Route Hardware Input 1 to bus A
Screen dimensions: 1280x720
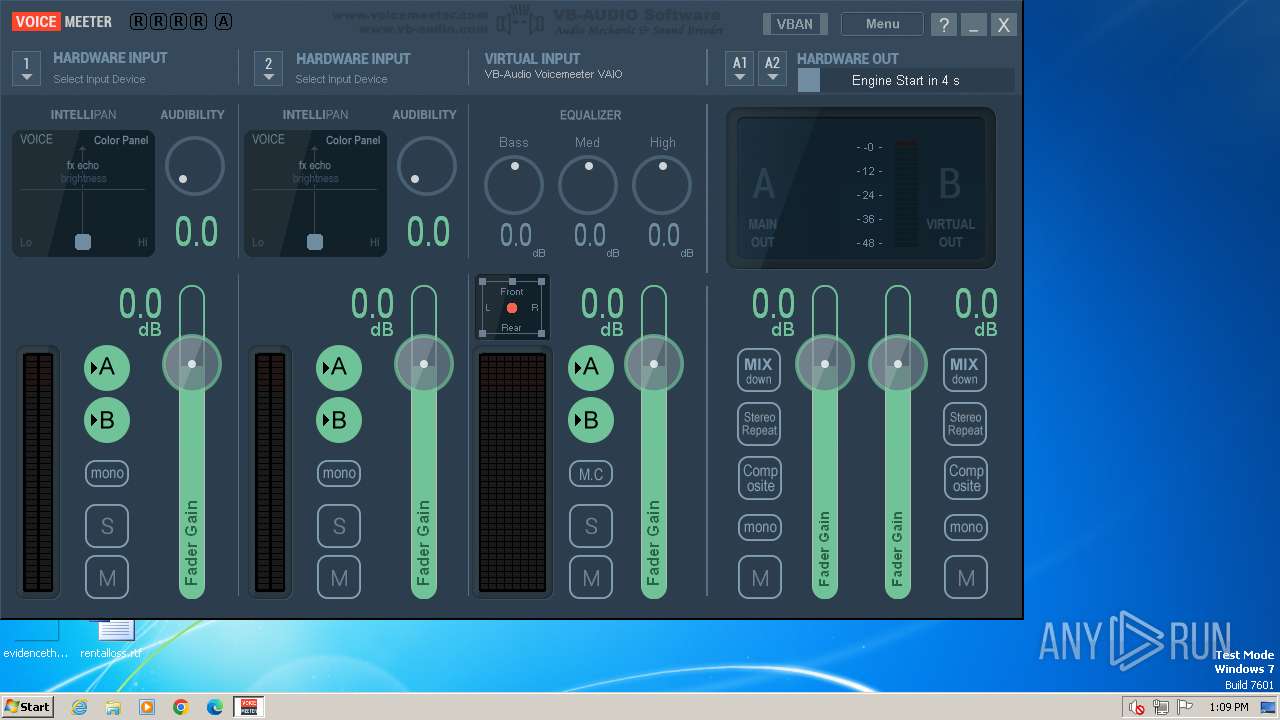[107, 367]
